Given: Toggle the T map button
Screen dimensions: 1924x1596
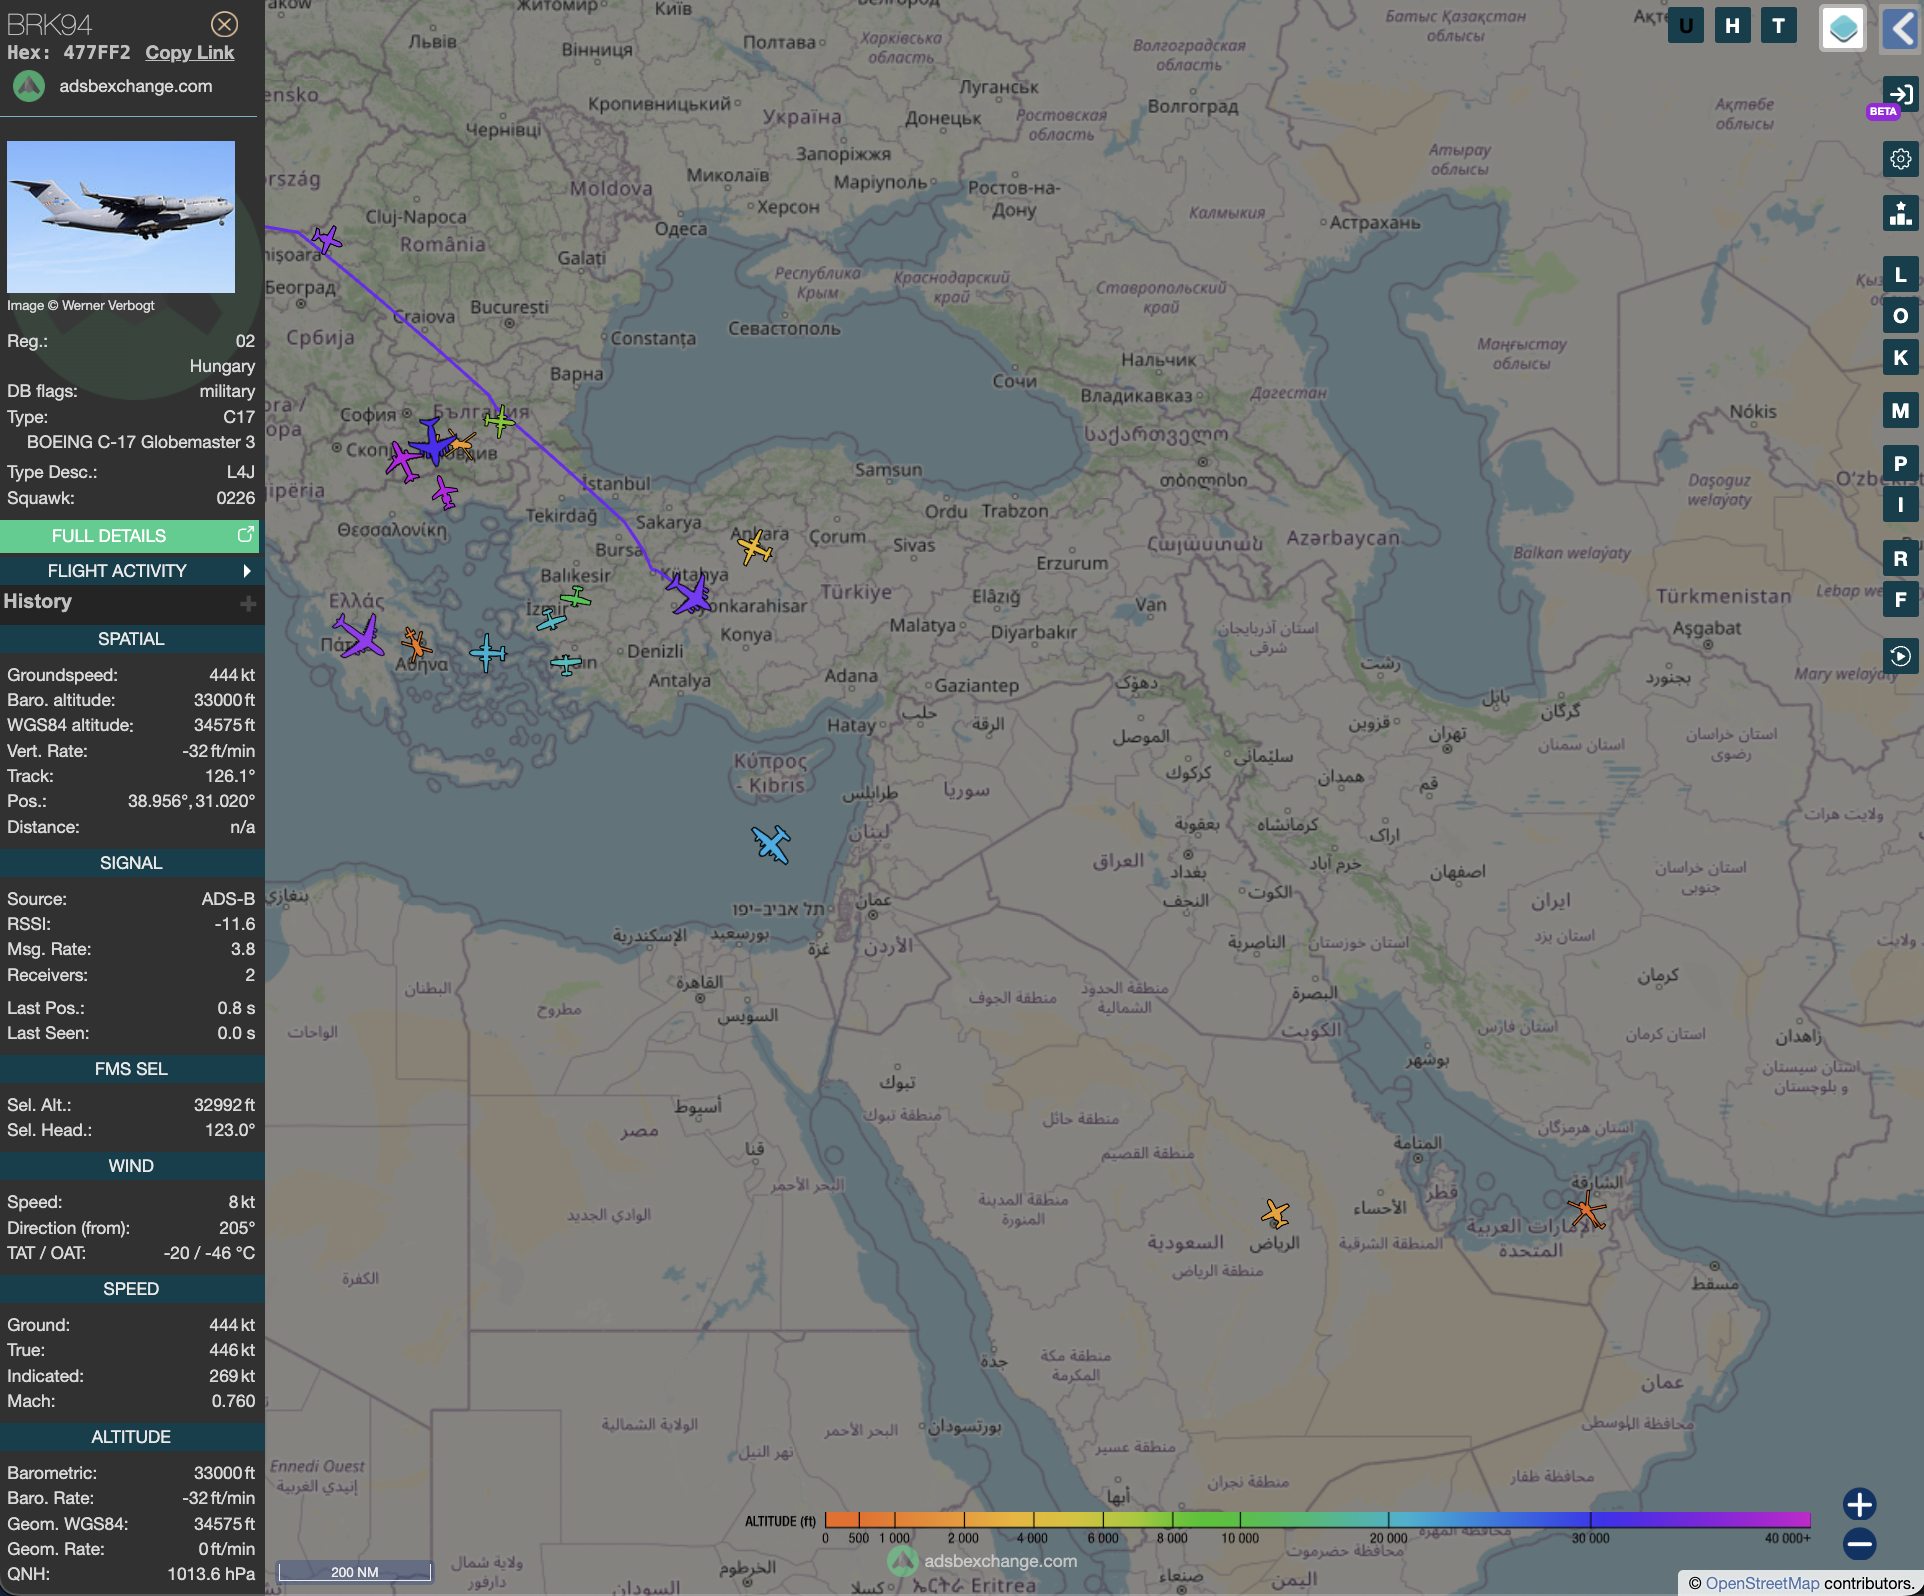Looking at the screenshot, I should [x=1778, y=26].
